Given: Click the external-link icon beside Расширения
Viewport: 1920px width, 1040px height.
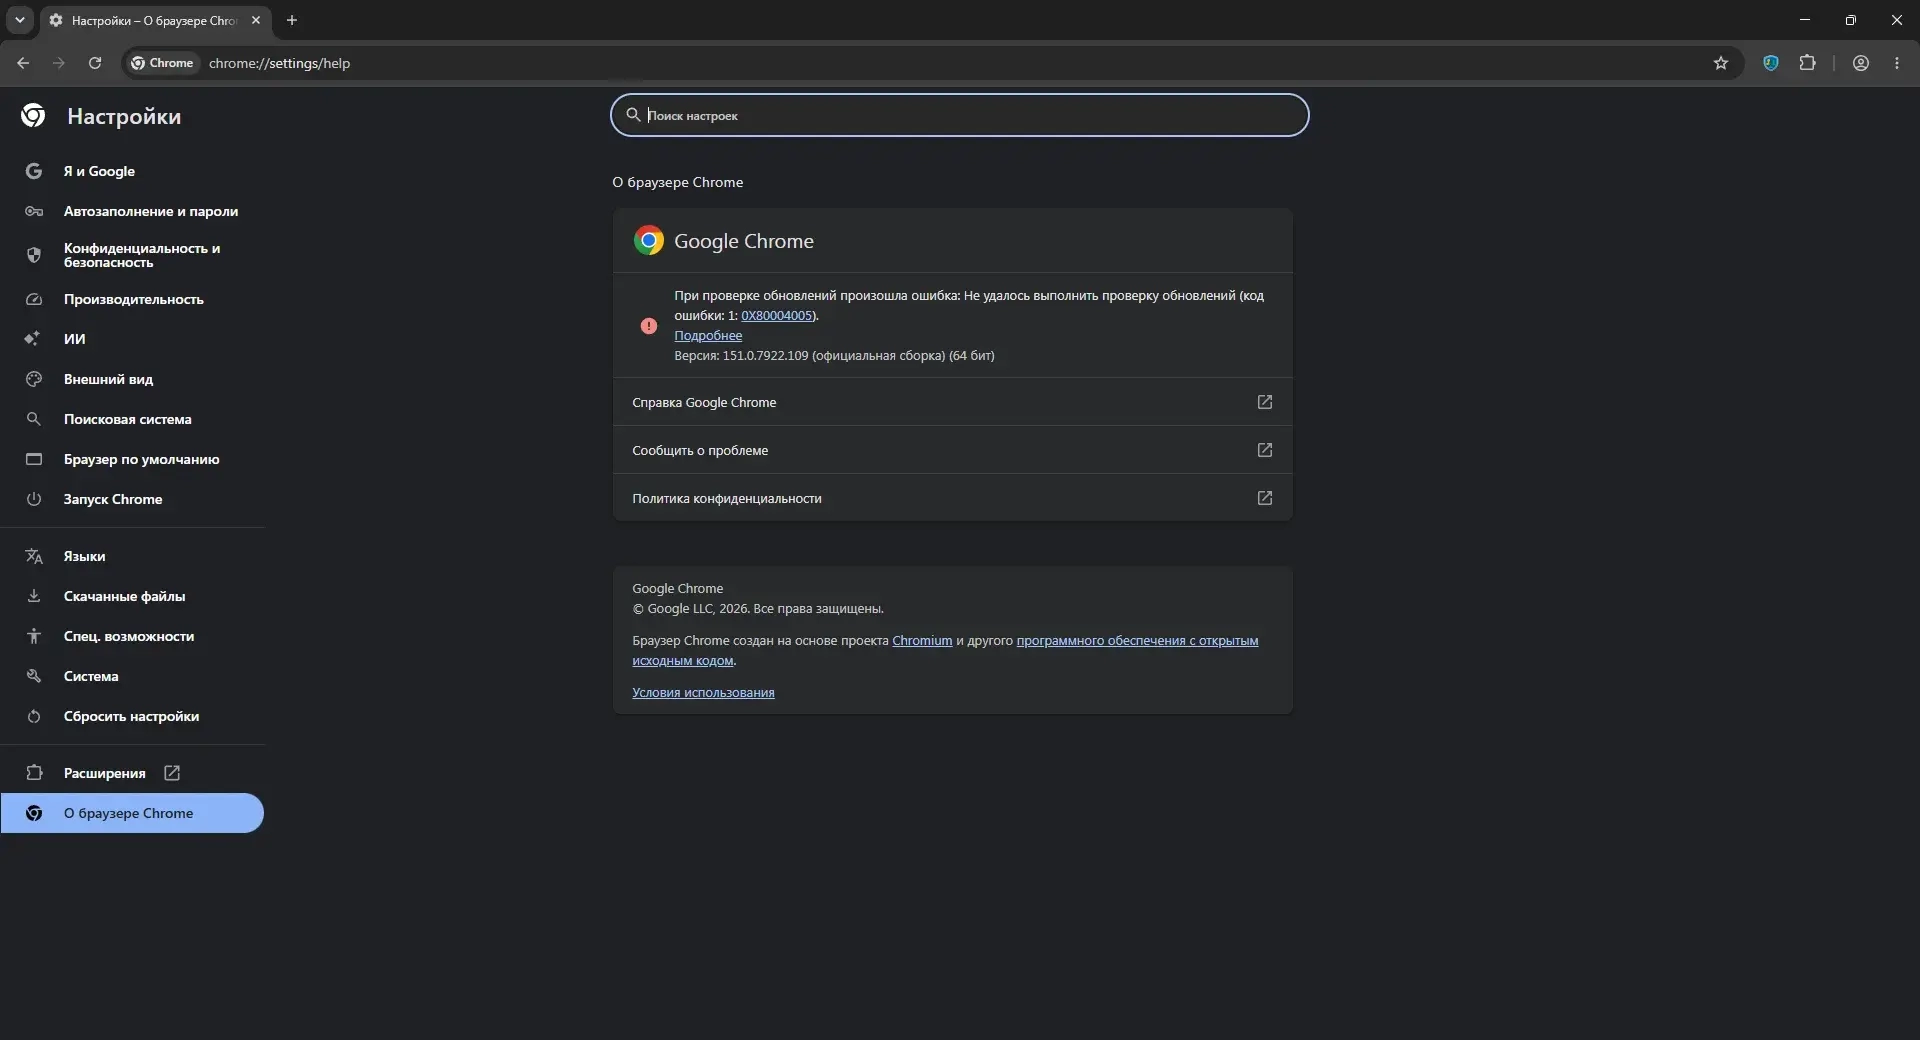Looking at the screenshot, I should [x=172, y=773].
